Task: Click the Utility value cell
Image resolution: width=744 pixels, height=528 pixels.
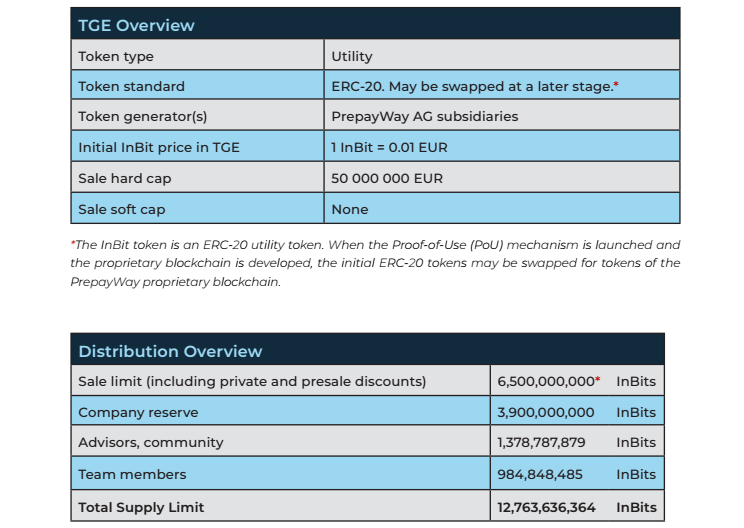Action: [x=502, y=55]
